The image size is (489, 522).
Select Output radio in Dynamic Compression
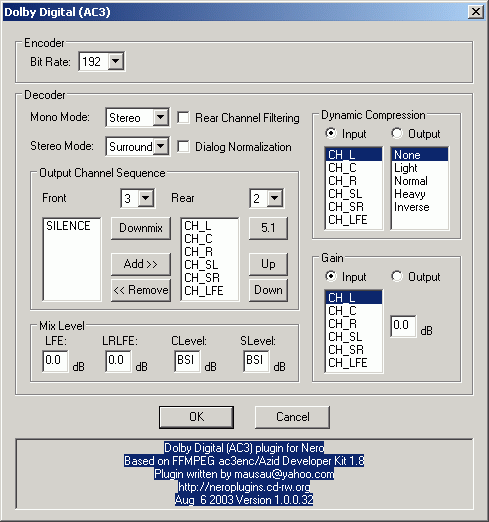click(397, 134)
